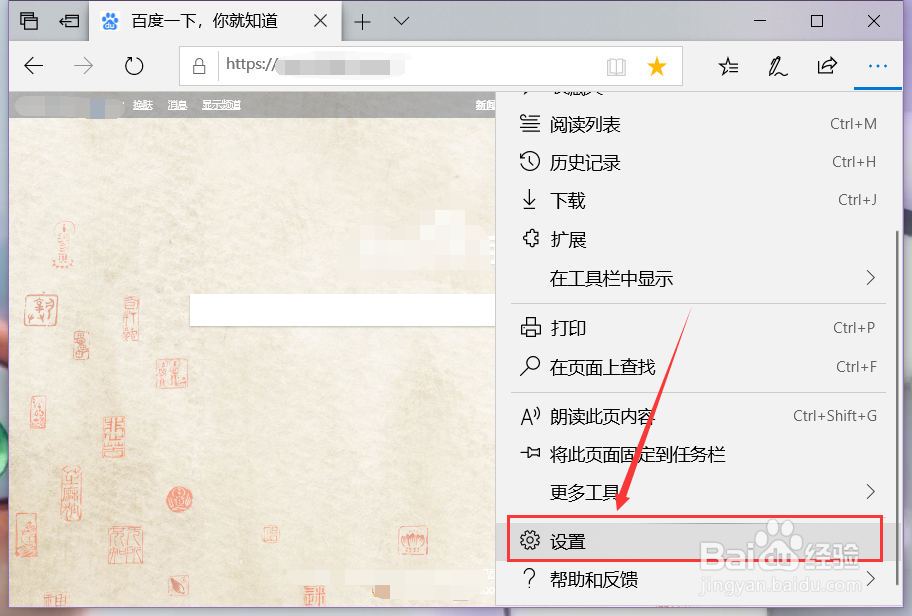Click the site lock icon
Screen dimensions: 912x616
199,66
